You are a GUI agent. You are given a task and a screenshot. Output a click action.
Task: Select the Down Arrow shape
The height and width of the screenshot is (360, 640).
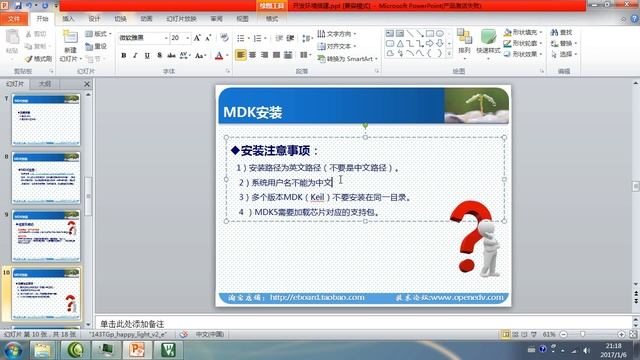(440, 43)
